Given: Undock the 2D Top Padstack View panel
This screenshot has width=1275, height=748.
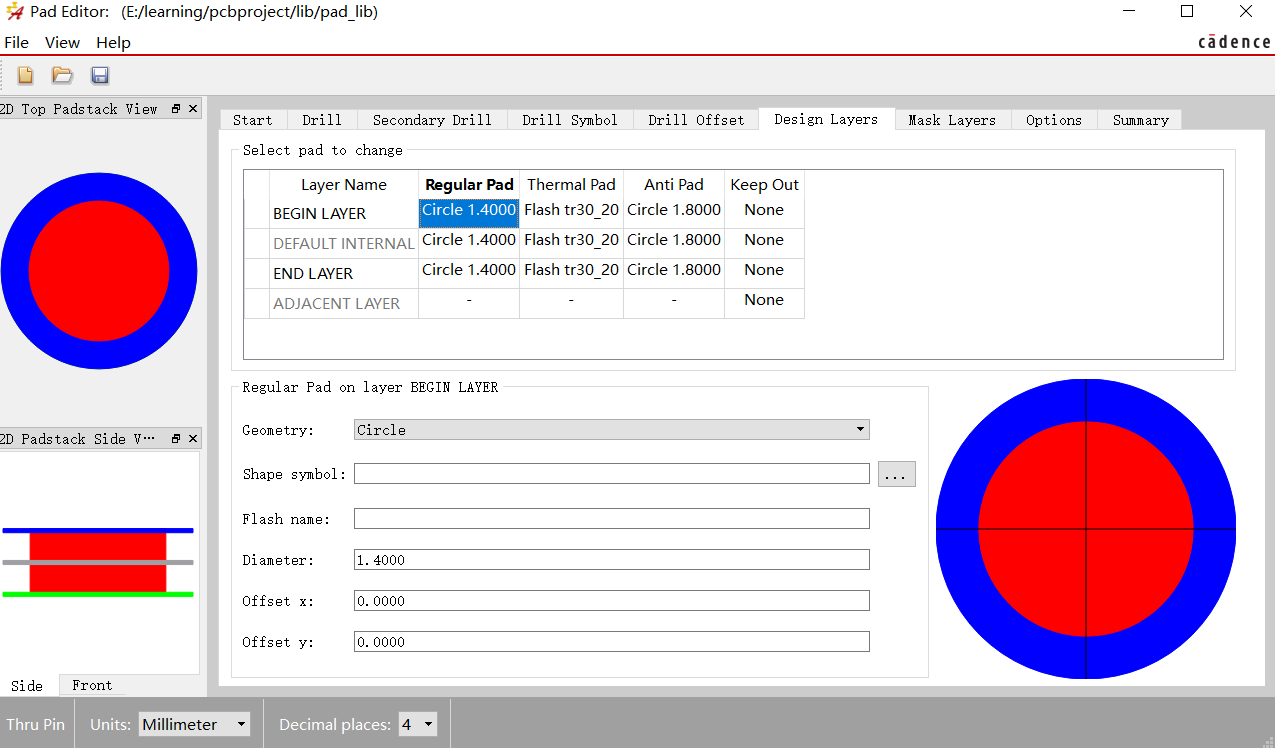Looking at the screenshot, I should [x=176, y=109].
